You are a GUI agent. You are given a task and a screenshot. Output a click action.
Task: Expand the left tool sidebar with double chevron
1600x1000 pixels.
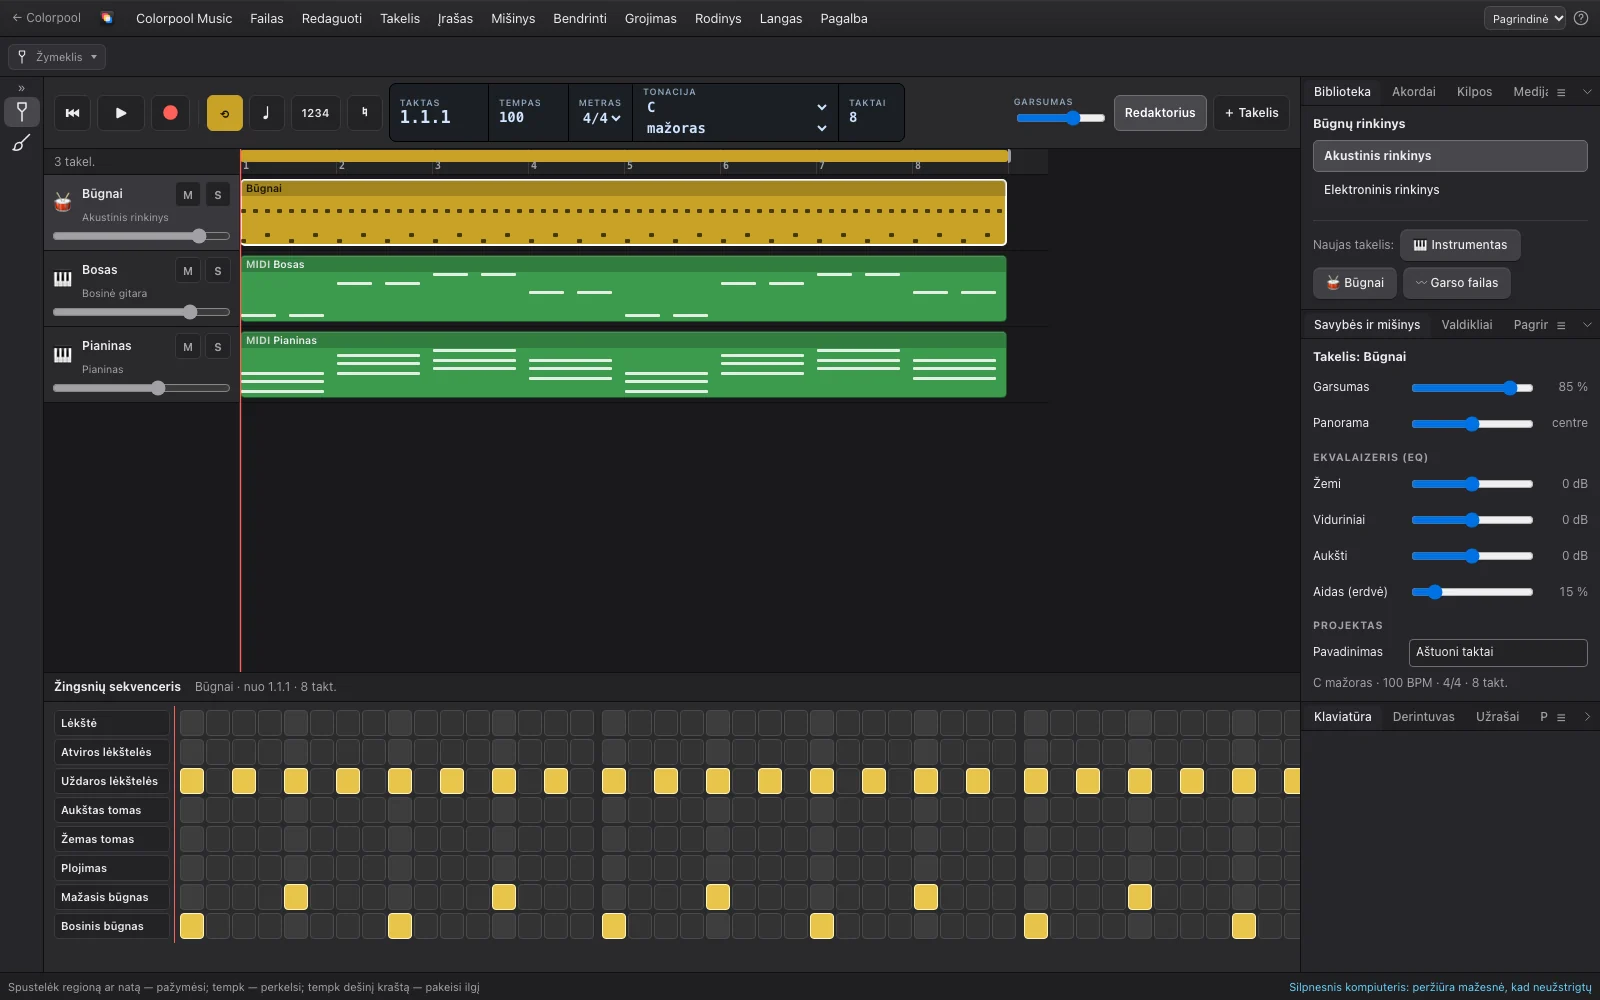click(22, 88)
